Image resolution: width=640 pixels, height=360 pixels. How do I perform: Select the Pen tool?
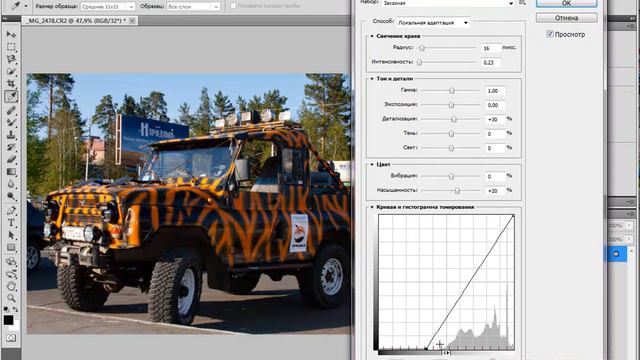point(11,211)
